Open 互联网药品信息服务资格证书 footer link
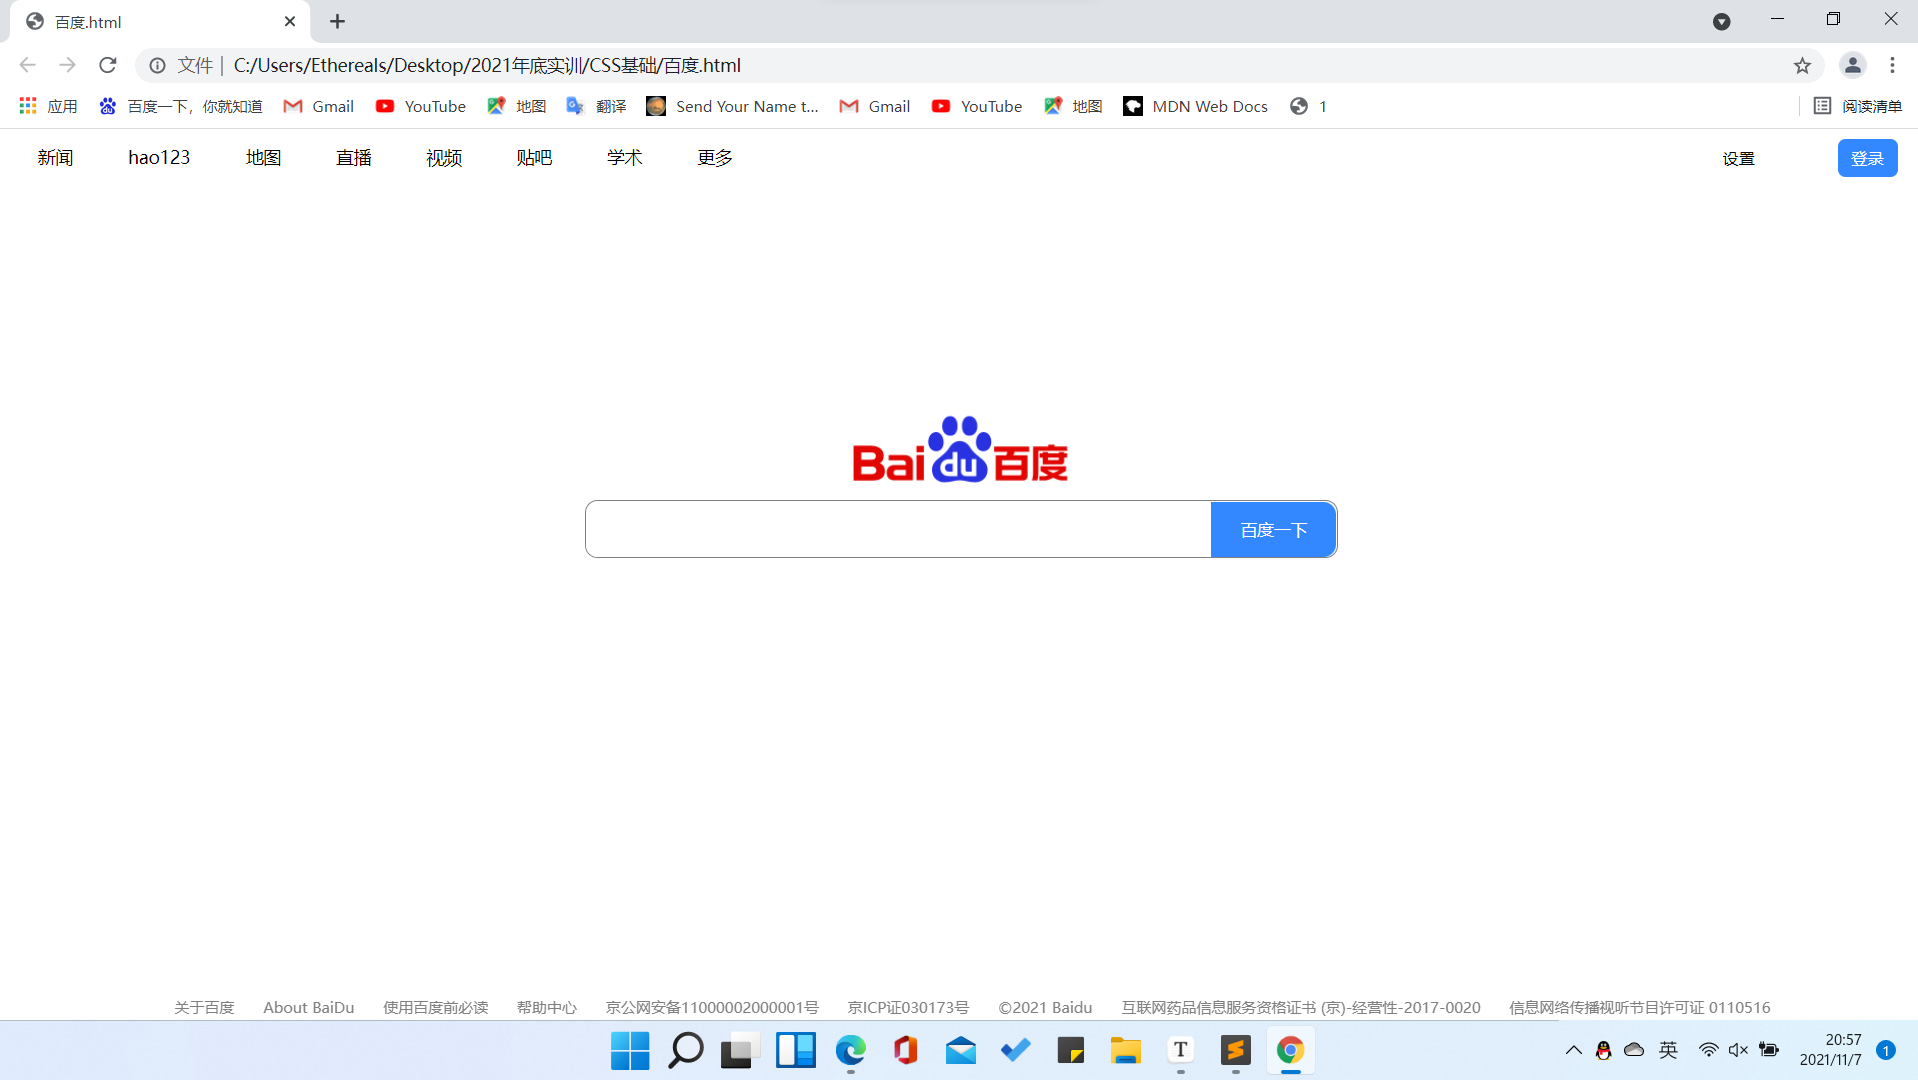Viewport: 1918px width, 1080px height. [1300, 1007]
